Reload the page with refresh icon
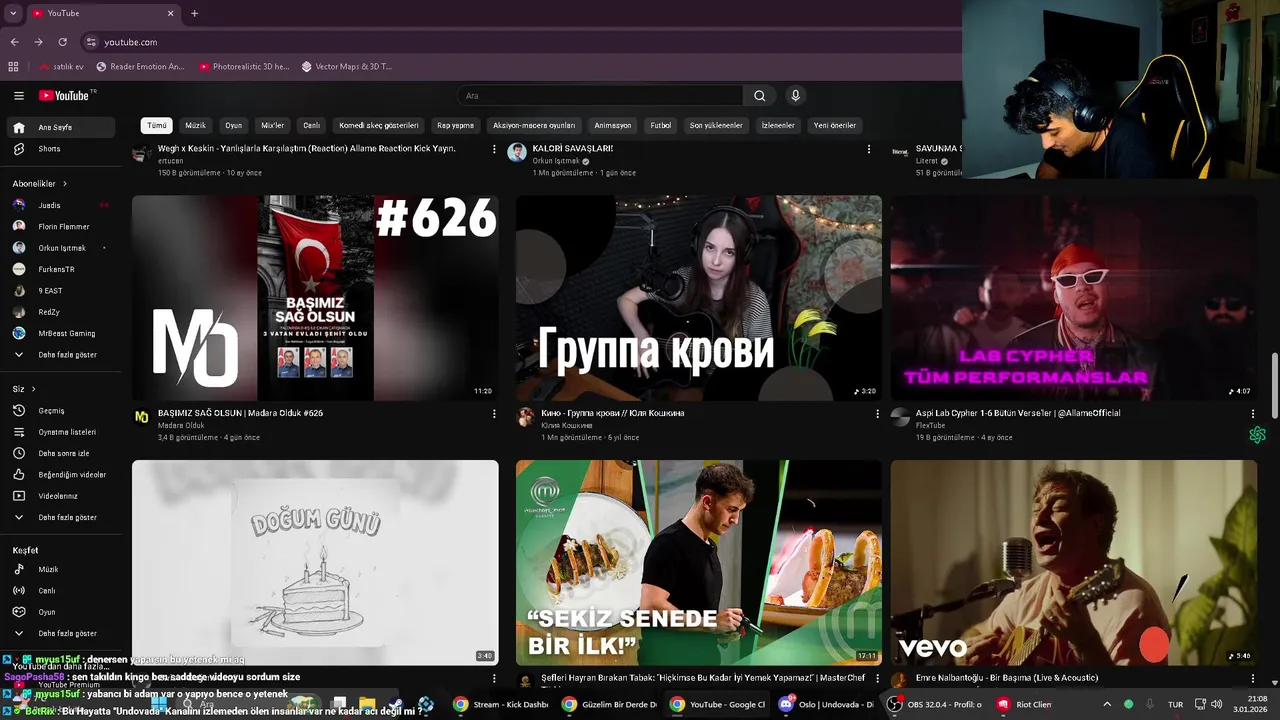The image size is (1280, 720). click(x=62, y=42)
